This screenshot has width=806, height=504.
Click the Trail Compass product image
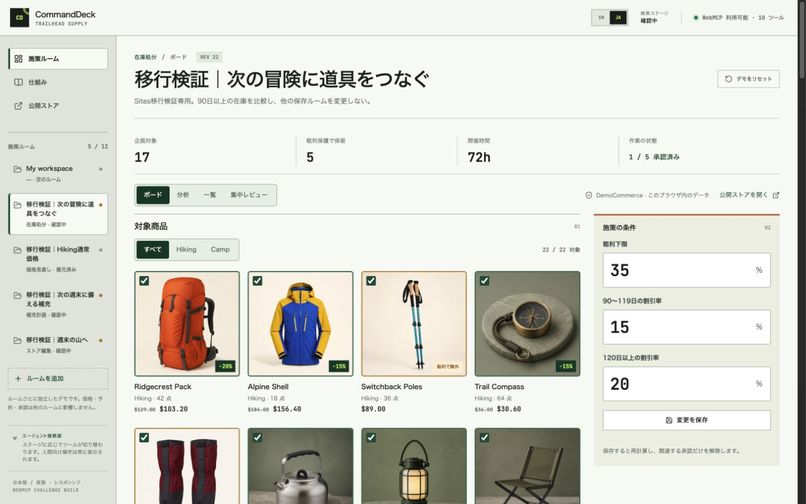pos(527,324)
